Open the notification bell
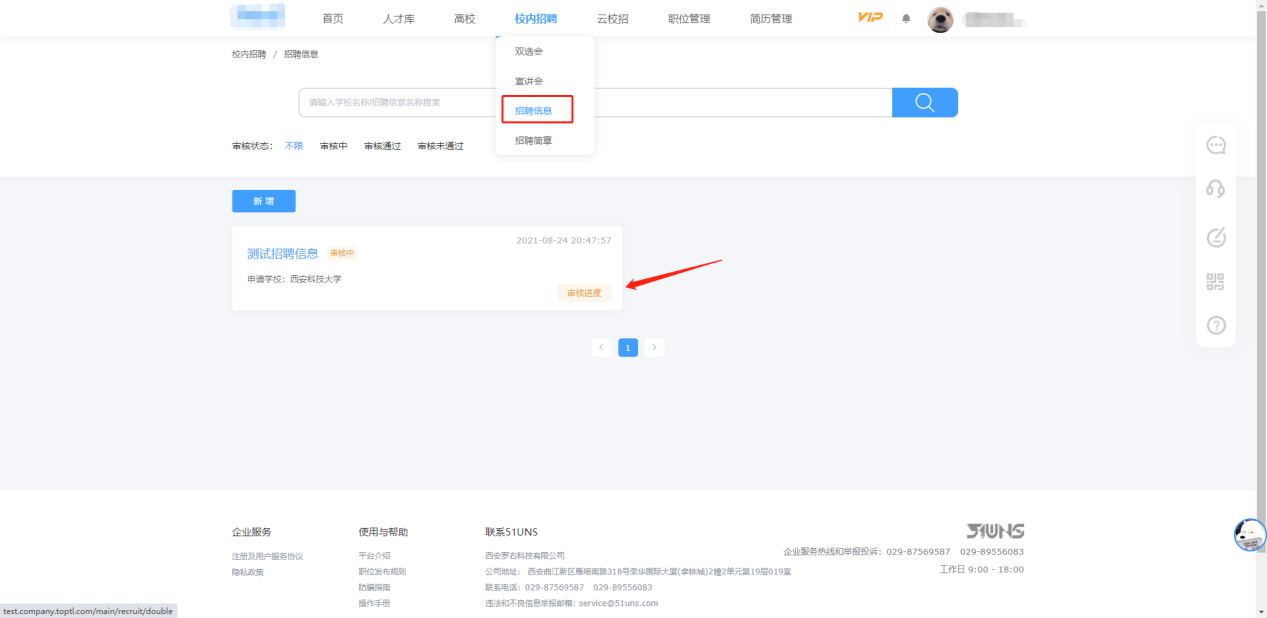1267x618 pixels. tap(906, 19)
